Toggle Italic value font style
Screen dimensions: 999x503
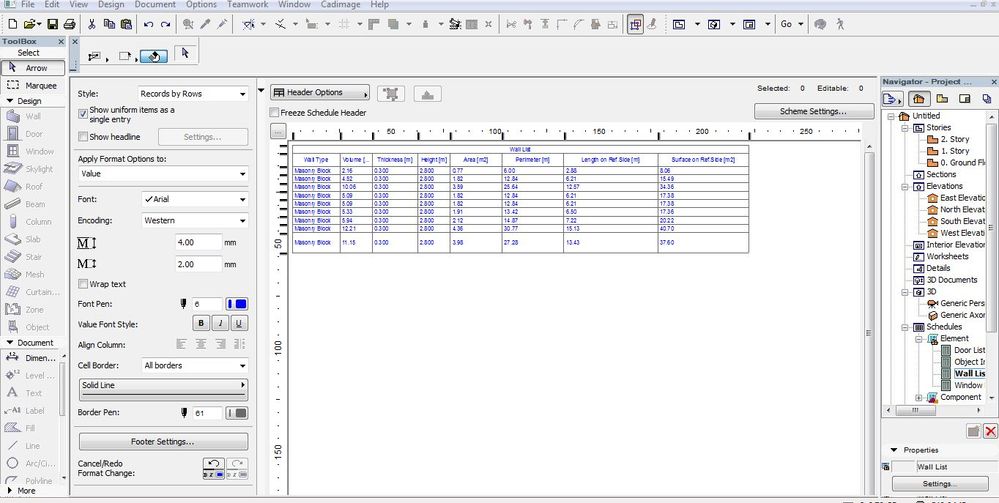pos(220,324)
